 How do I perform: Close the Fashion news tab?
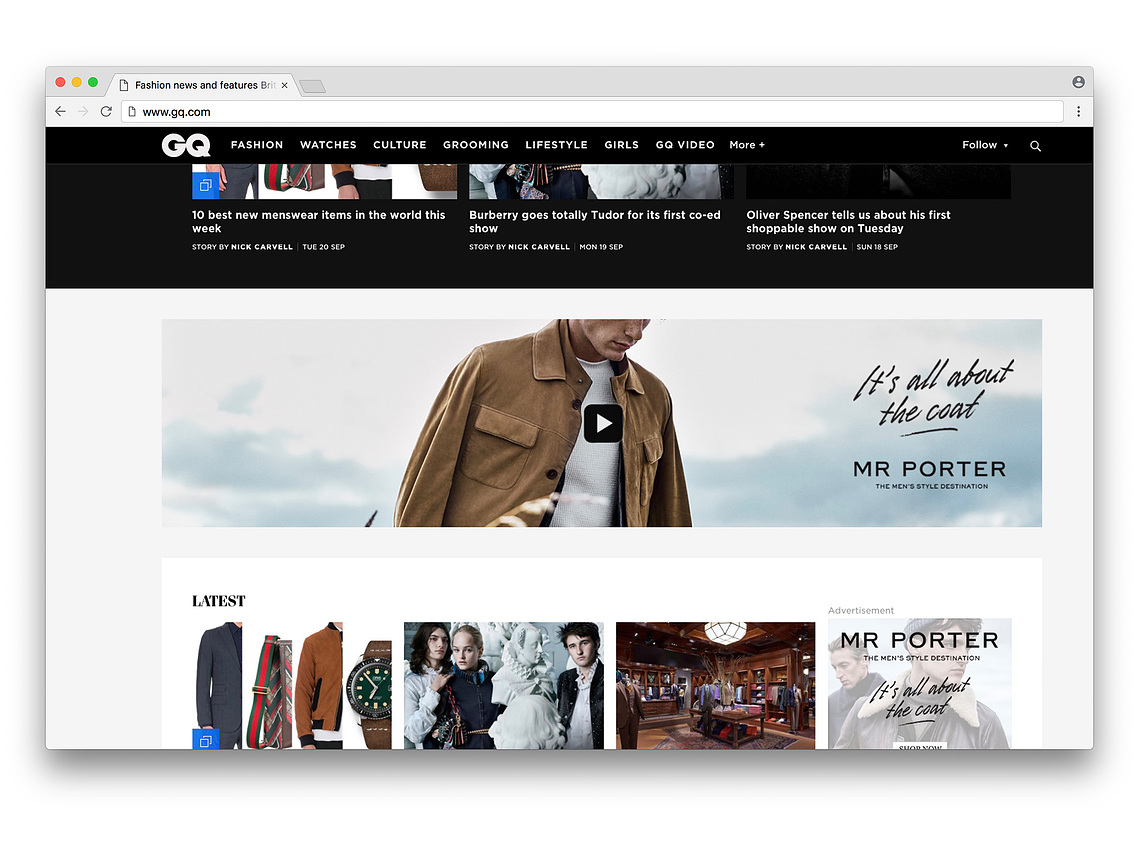[x=285, y=86]
